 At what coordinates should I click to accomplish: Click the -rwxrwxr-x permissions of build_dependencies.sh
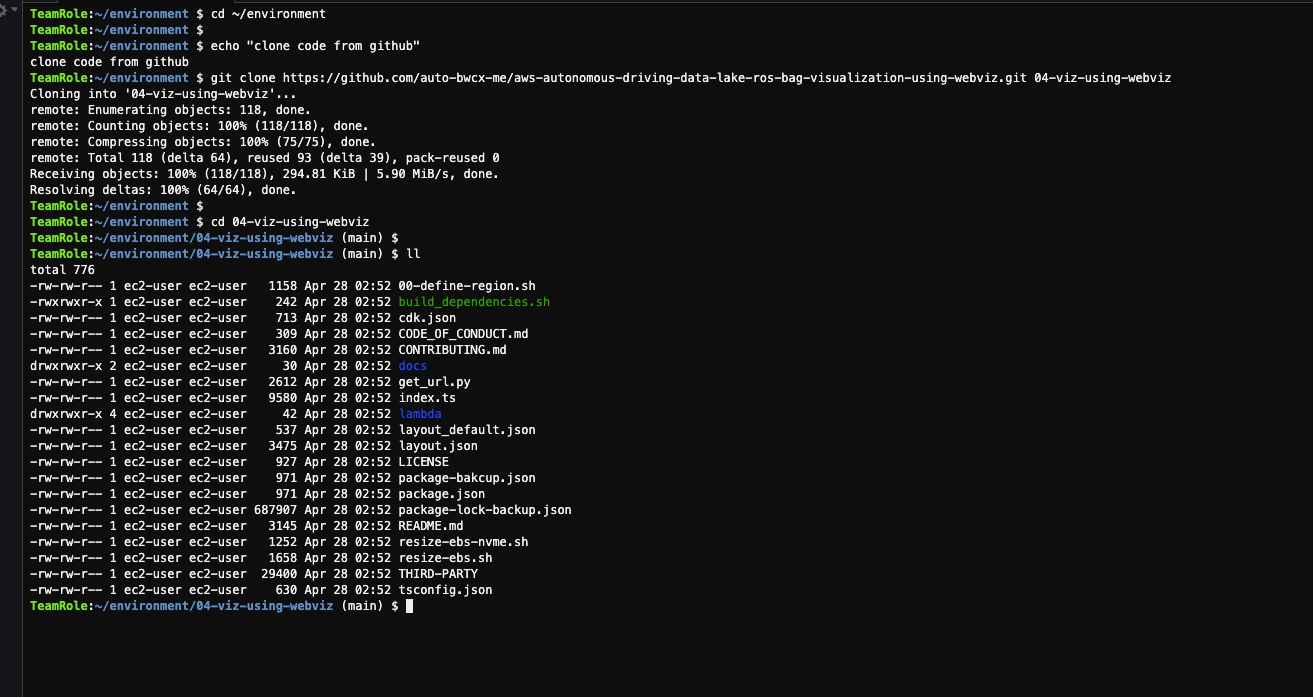(x=66, y=302)
